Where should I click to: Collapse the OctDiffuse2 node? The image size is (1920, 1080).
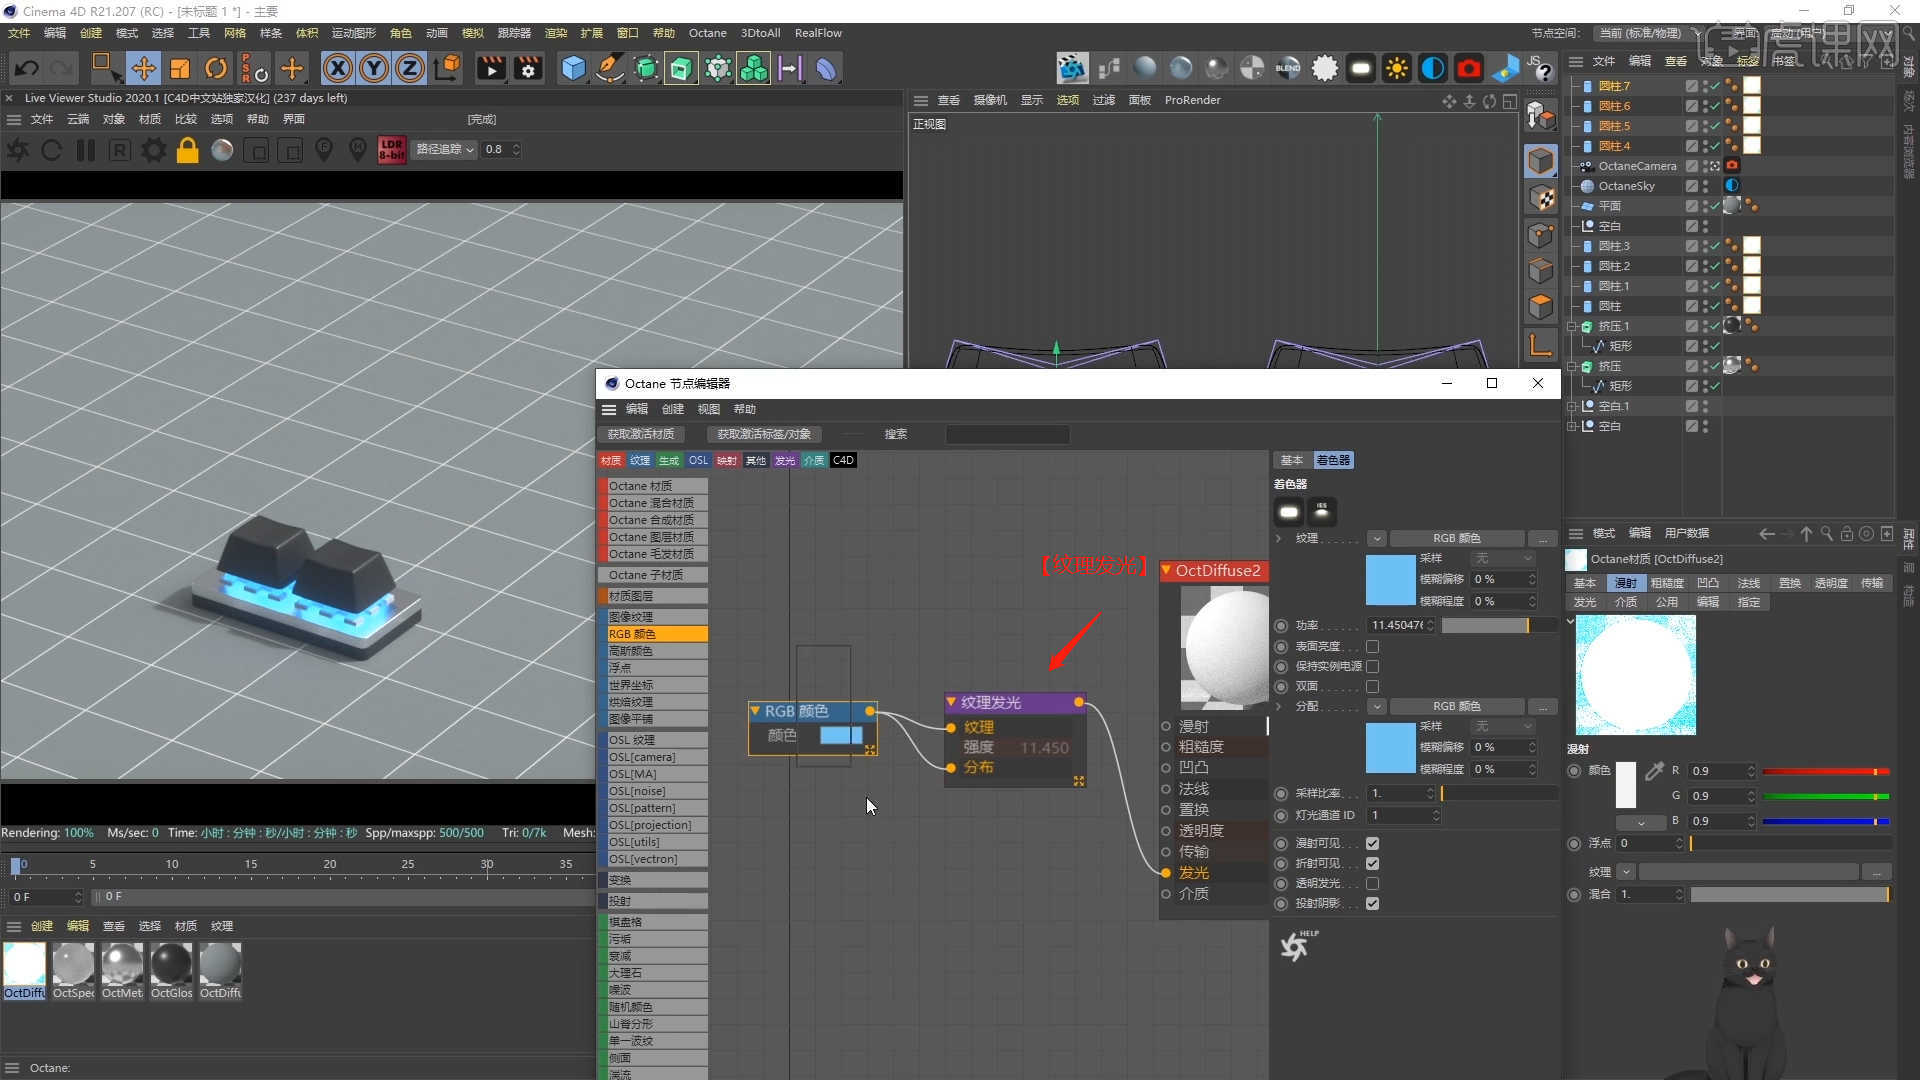(1166, 570)
